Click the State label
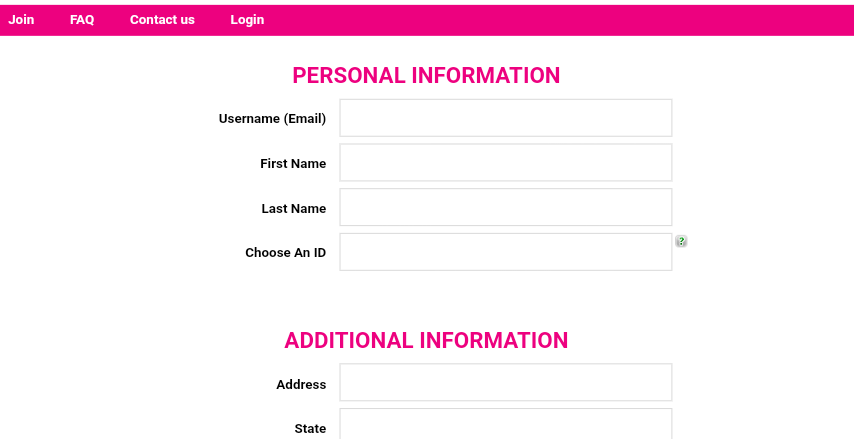The image size is (854, 439). coord(310,429)
